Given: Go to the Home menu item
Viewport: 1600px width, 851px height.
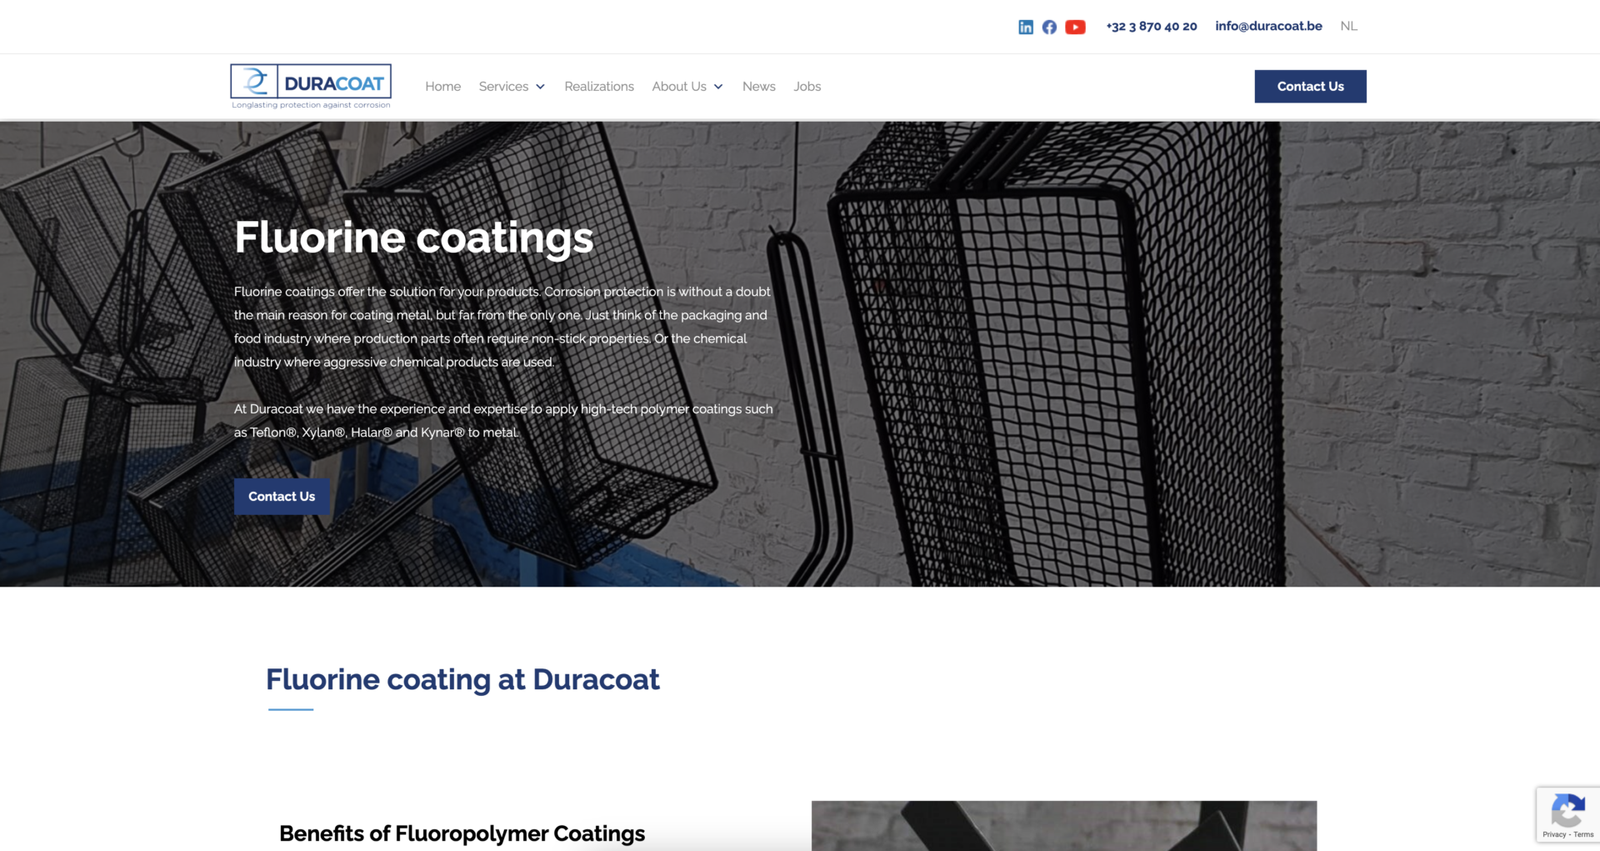Looking at the screenshot, I should tap(443, 87).
